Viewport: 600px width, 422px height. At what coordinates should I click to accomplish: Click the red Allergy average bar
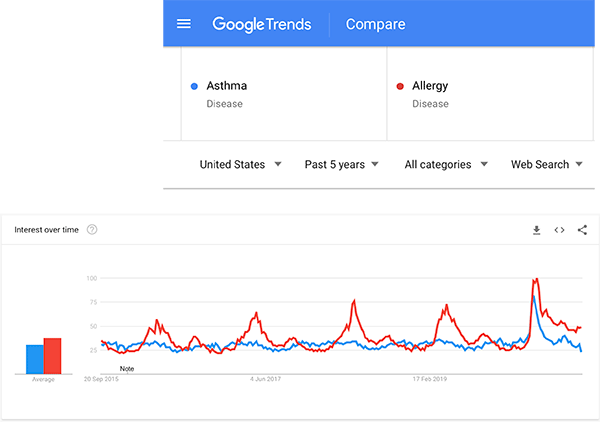pyautogui.click(x=53, y=355)
